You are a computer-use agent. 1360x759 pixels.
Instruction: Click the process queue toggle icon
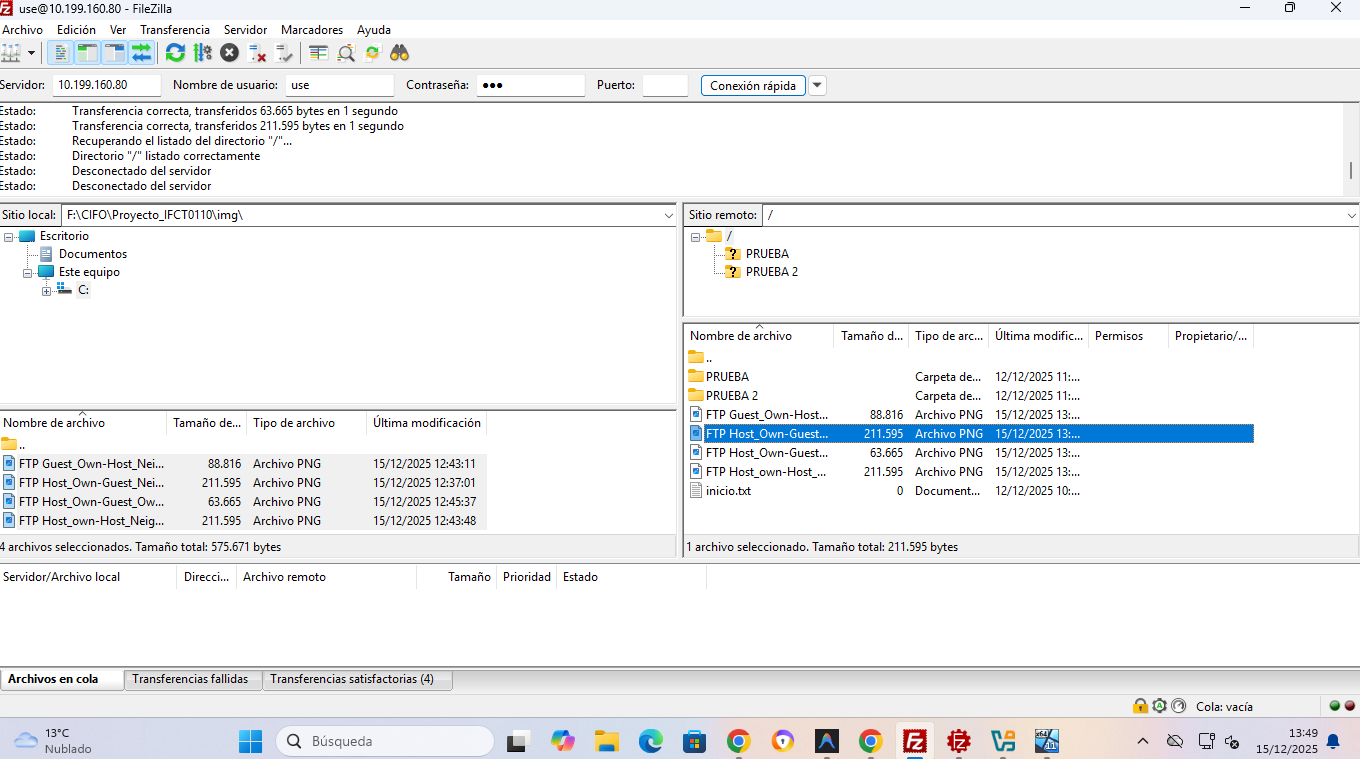click(x=202, y=53)
